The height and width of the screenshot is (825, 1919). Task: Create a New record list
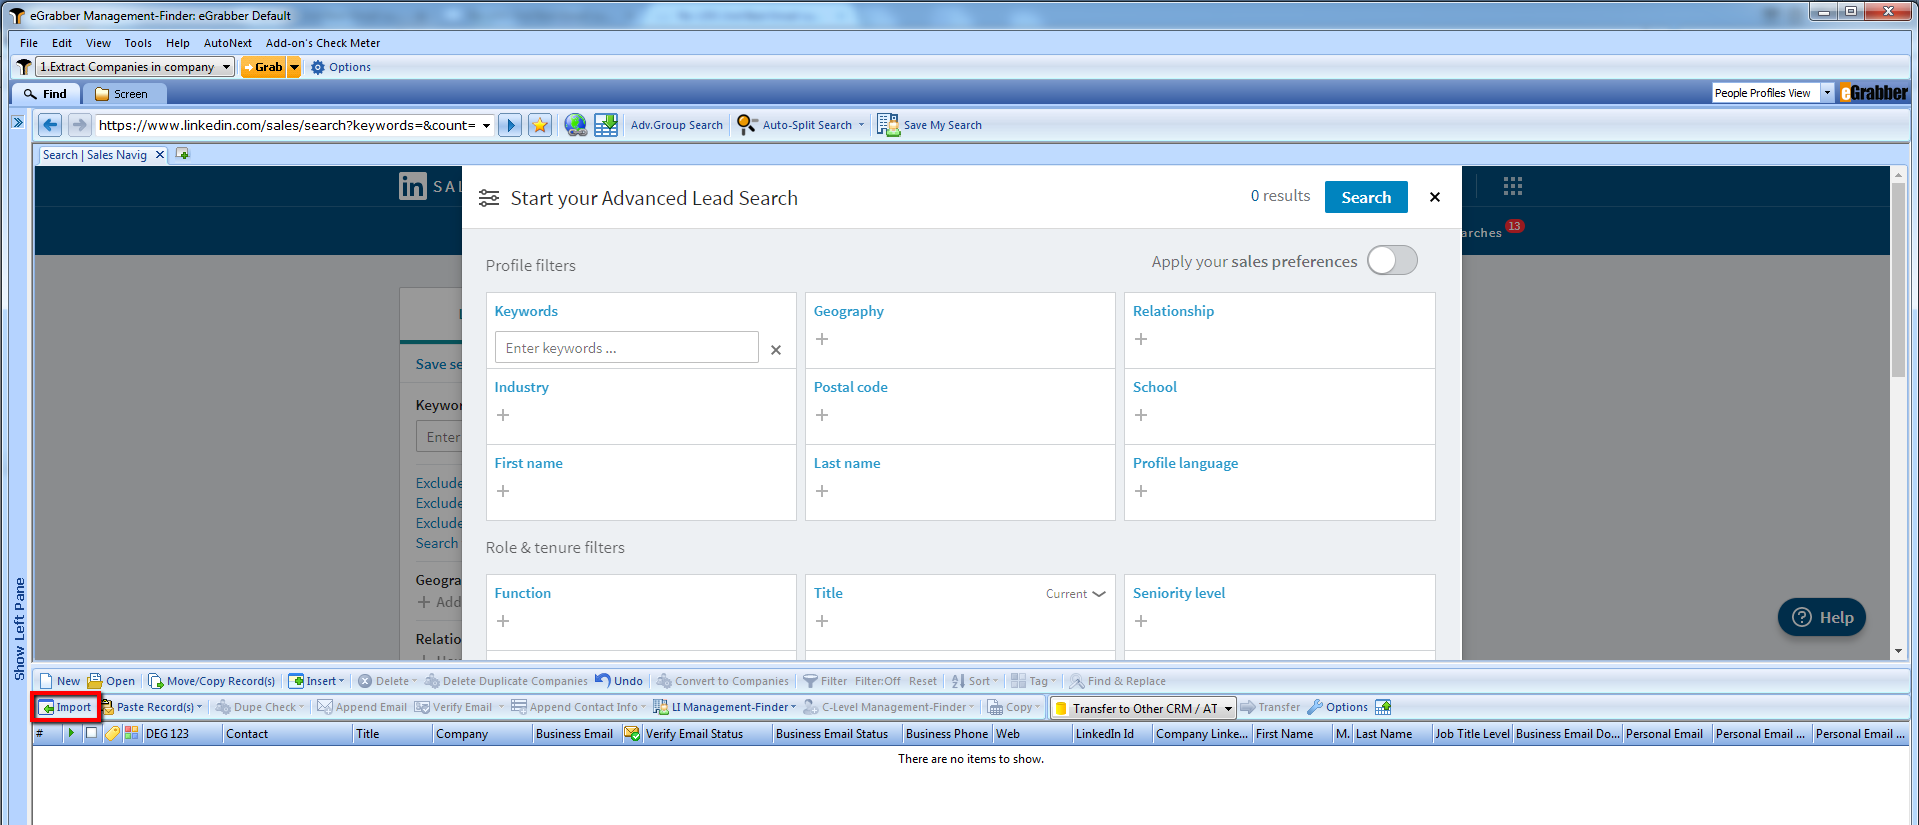pyautogui.click(x=60, y=681)
